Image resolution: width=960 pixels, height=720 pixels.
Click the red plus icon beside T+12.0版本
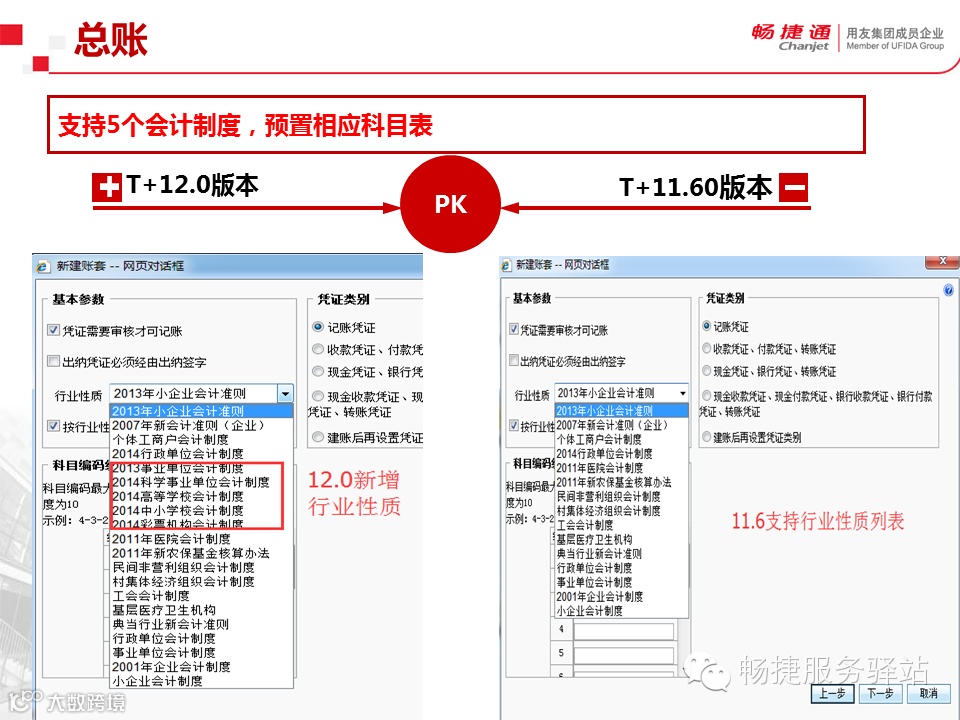coord(107,187)
